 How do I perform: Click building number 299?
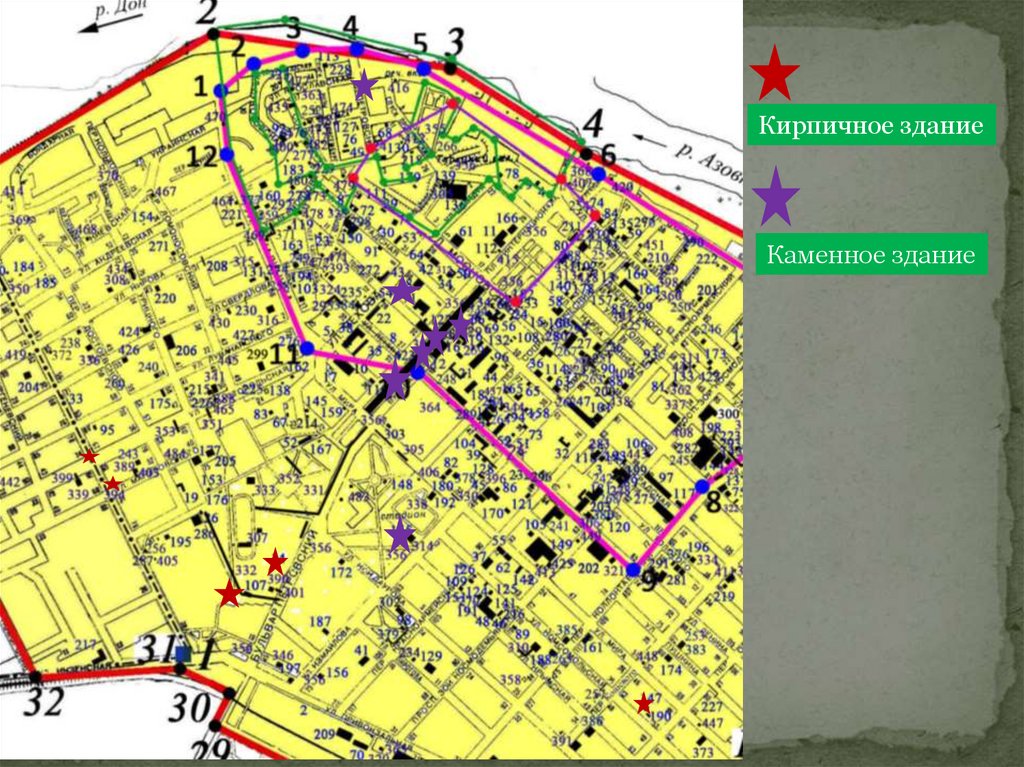[x=259, y=355]
